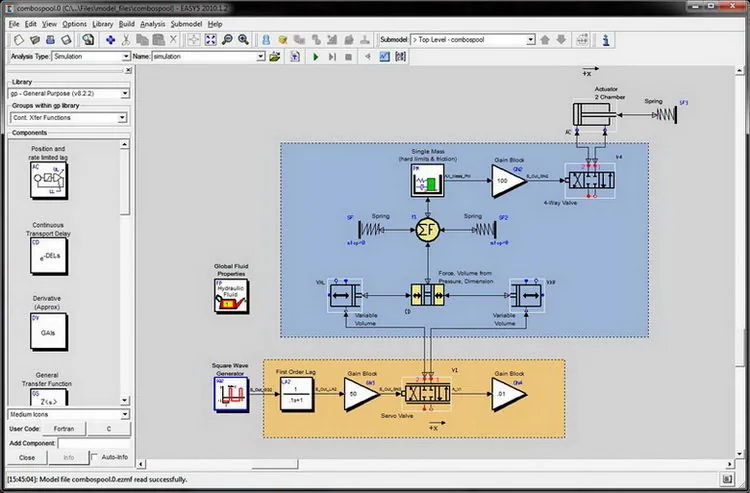Click the blue info icon

[606, 40]
